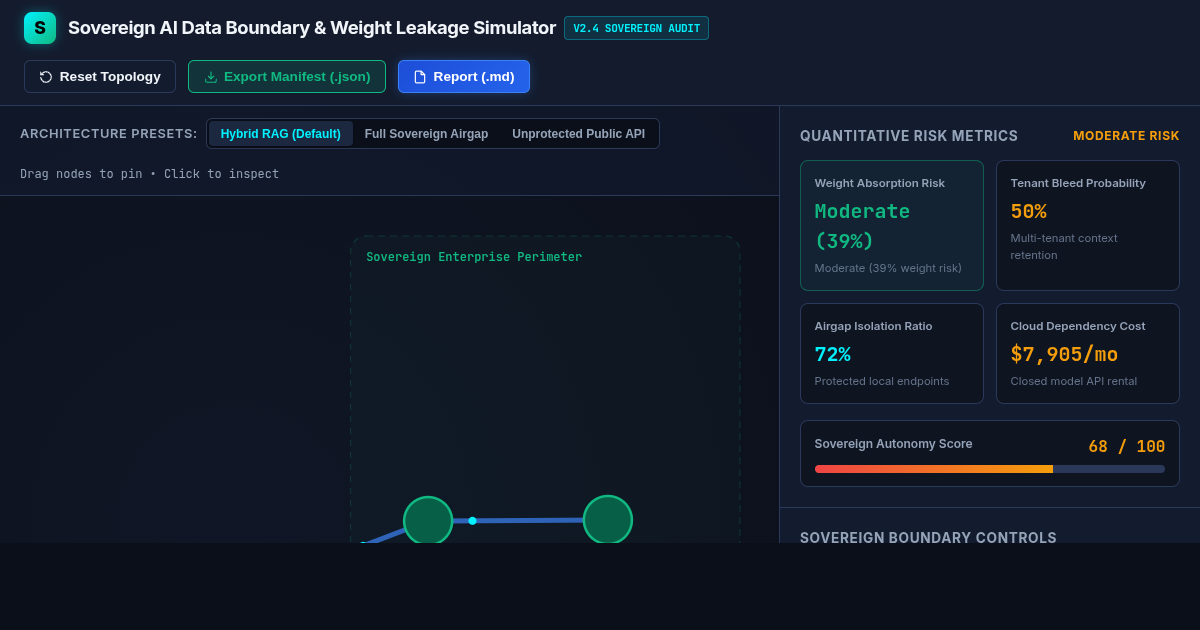Click the cyan dot on the node link
The height and width of the screenshot is (630, 1200).
(472, 520)
